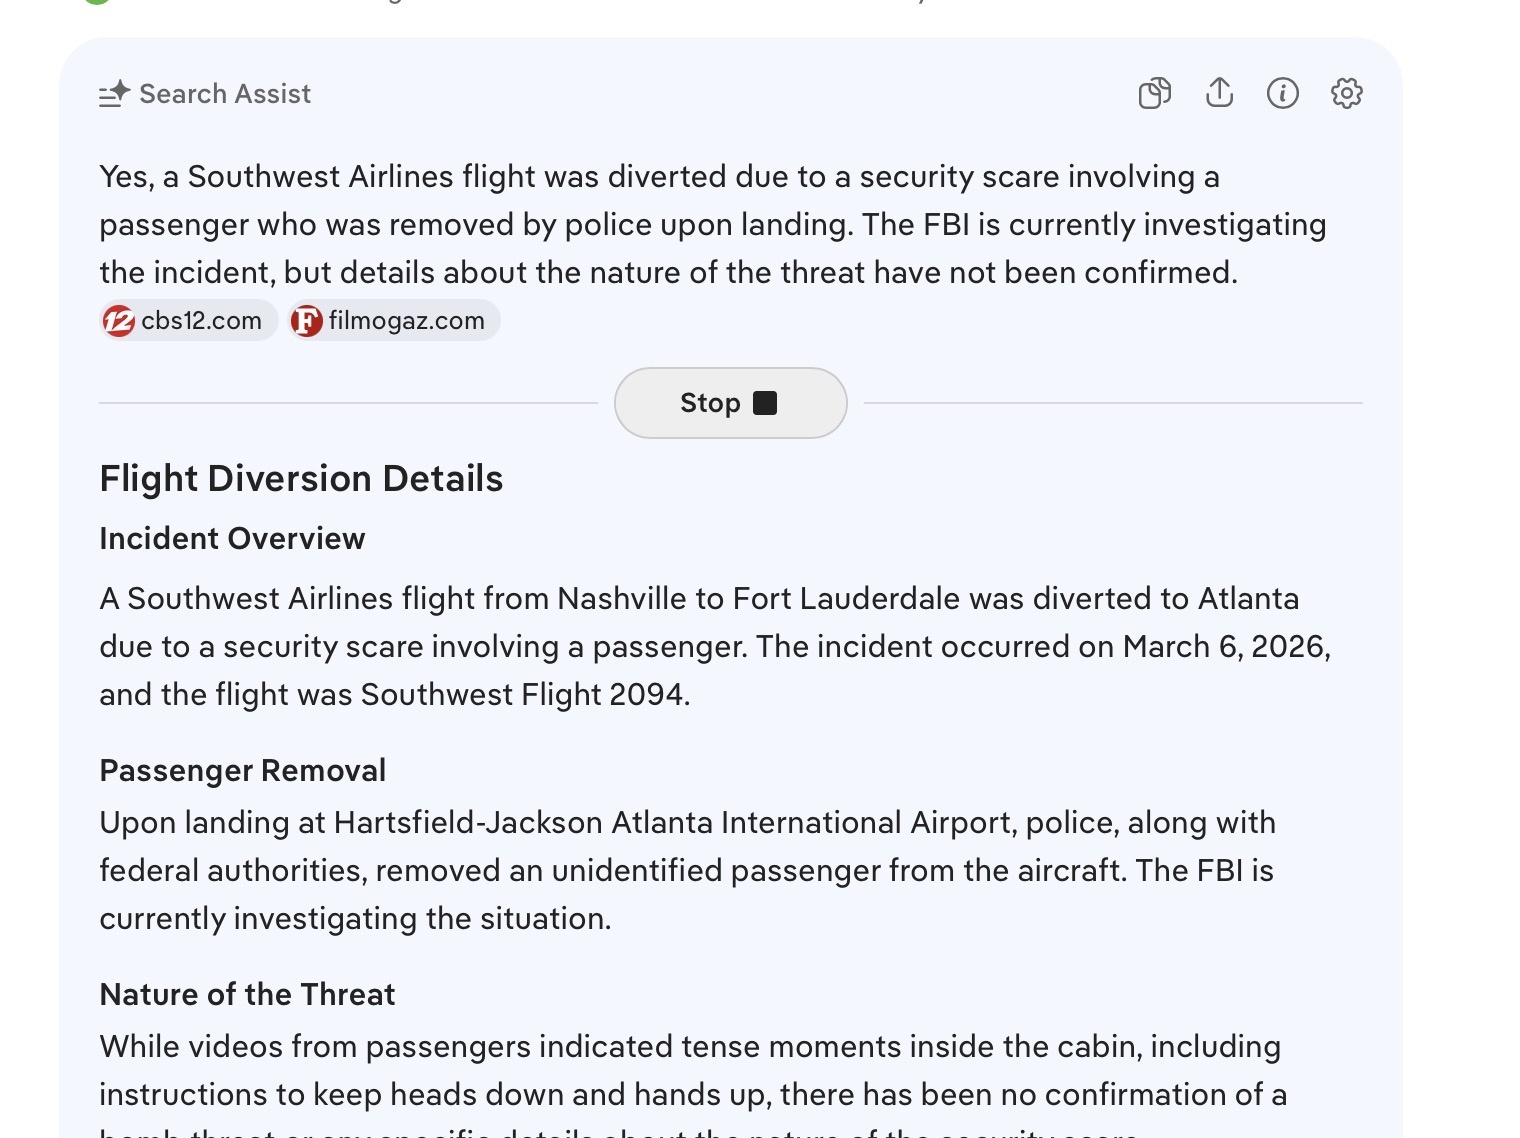Click the Nature of the Threat subheading
The height and width of the screenshot is (1138, 1520).
247,995
